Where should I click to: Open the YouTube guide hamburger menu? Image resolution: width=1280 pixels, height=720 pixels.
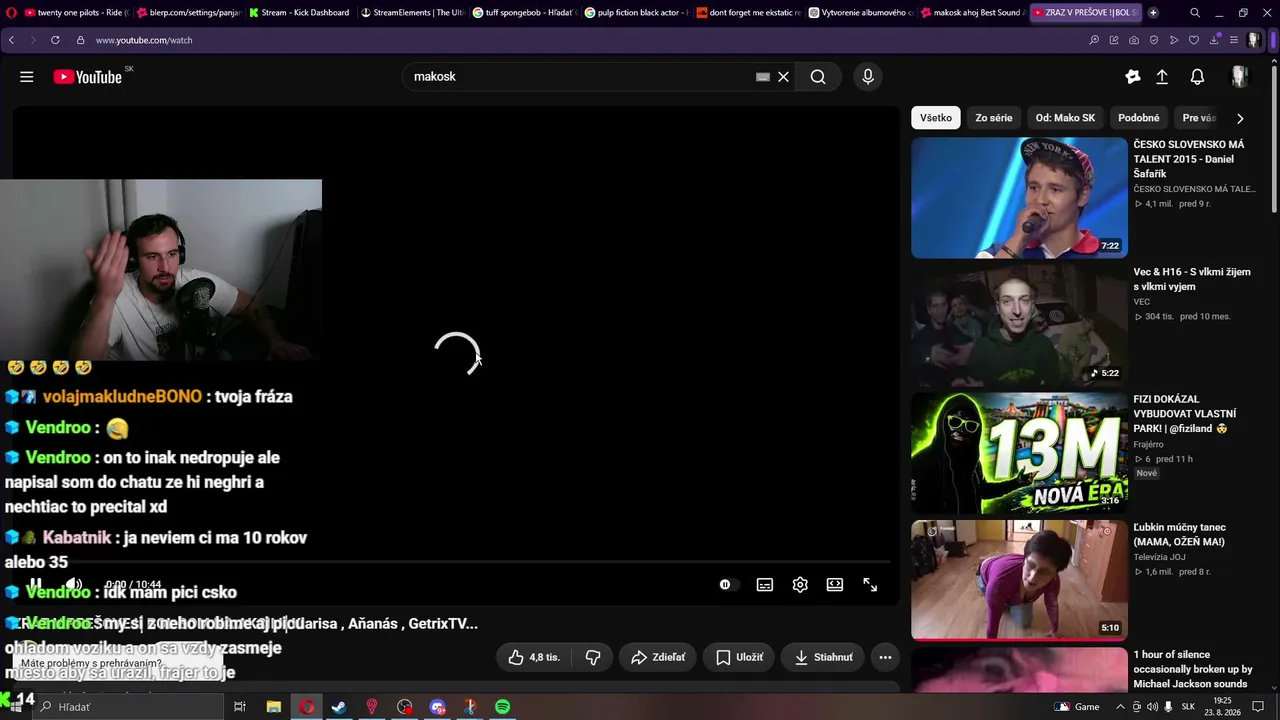point(27,77)
